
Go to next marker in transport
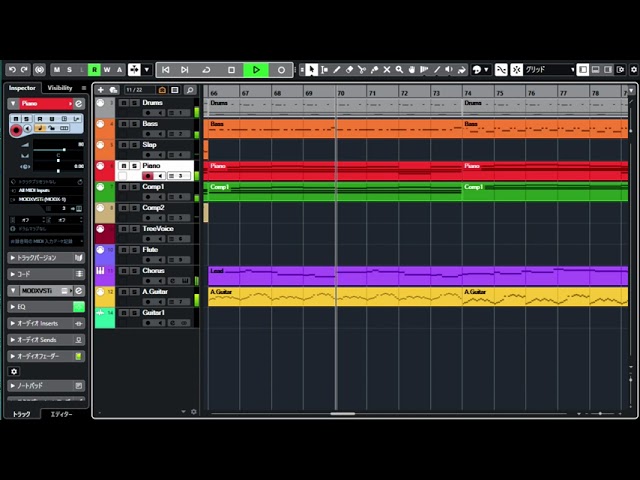184,70
